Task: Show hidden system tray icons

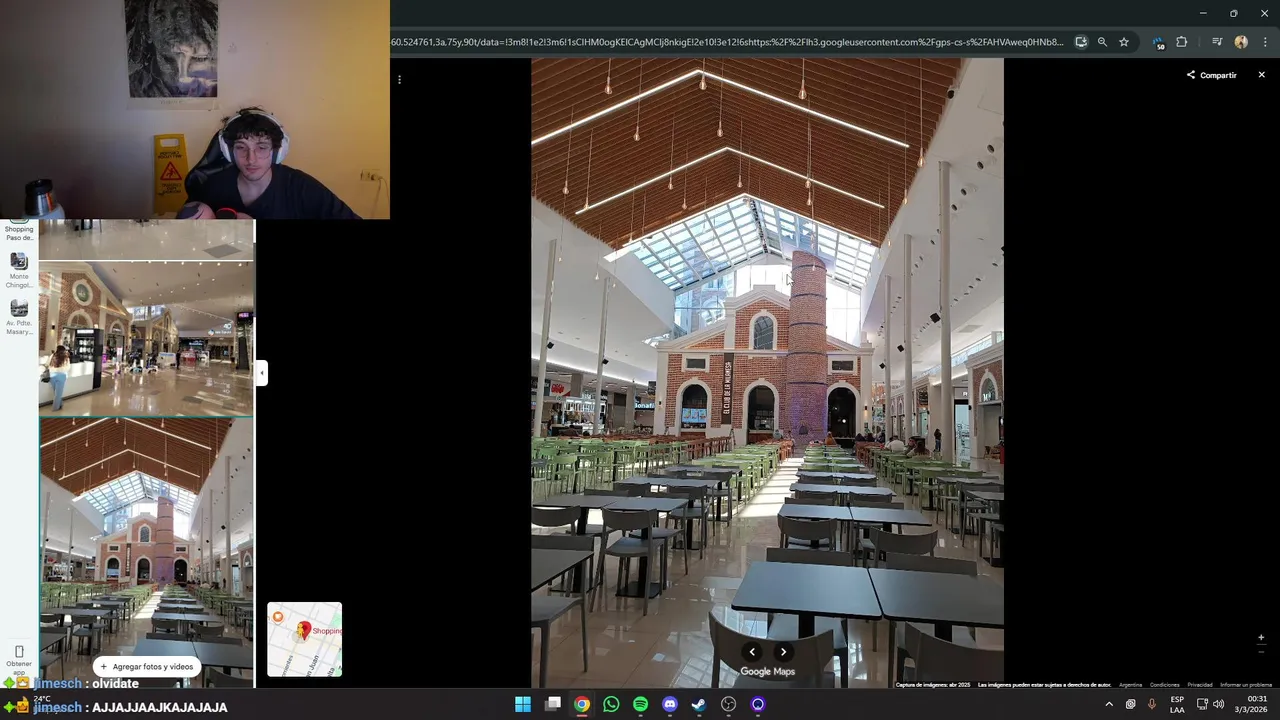Action: (x=1109, y=704)
